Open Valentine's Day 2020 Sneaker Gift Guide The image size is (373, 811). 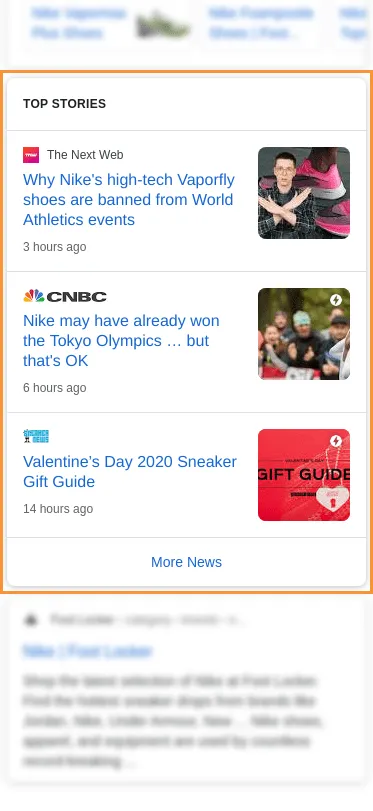pyautogui.click(x=130, y=472)
